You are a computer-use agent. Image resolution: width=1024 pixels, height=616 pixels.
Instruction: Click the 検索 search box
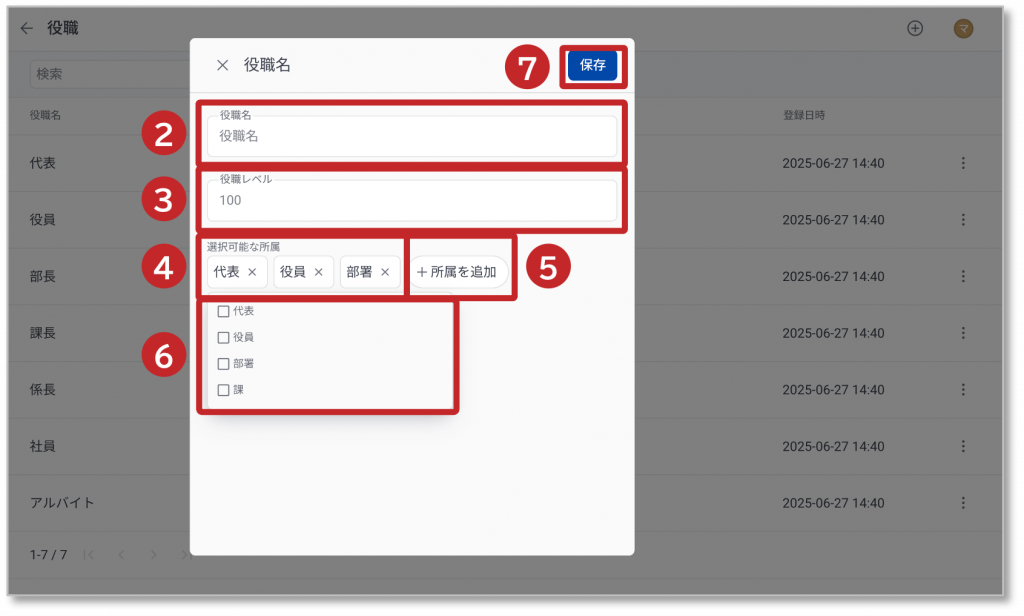point(110,74)
